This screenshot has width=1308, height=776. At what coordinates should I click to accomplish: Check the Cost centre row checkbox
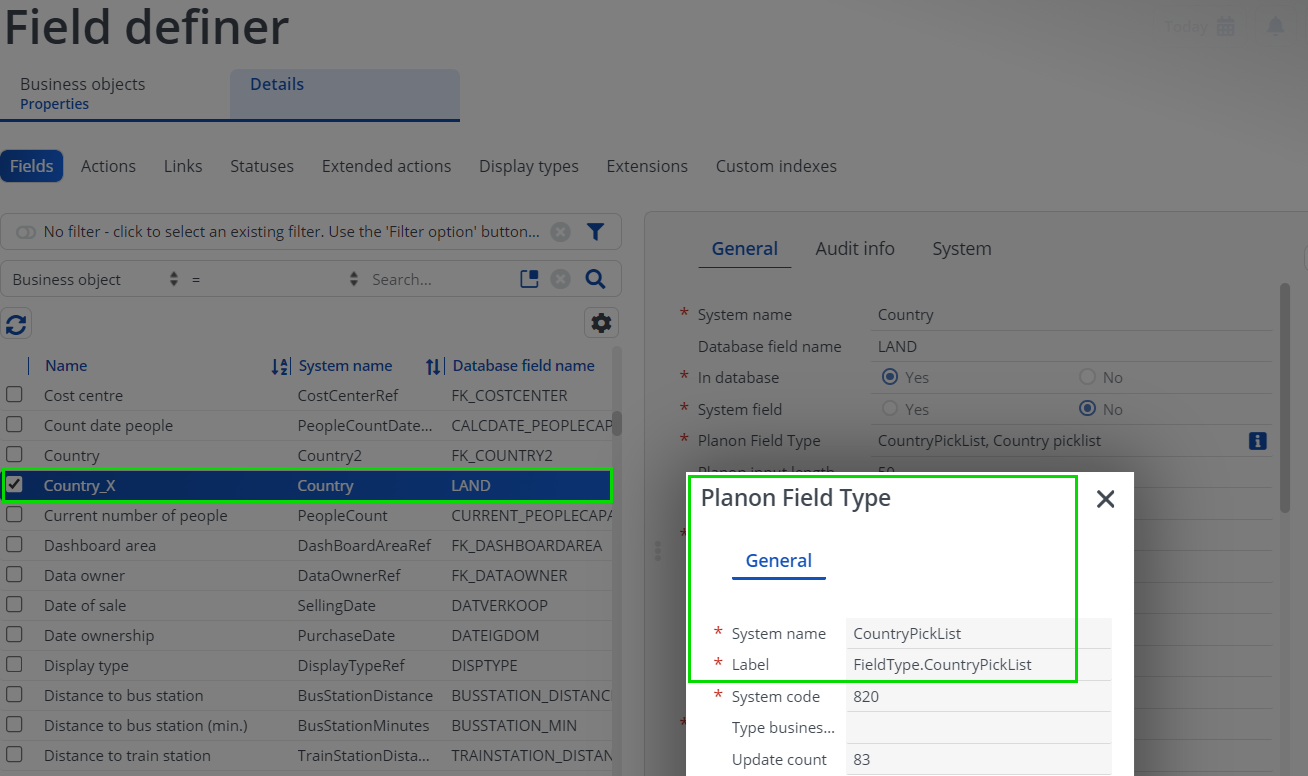point(14,395)
